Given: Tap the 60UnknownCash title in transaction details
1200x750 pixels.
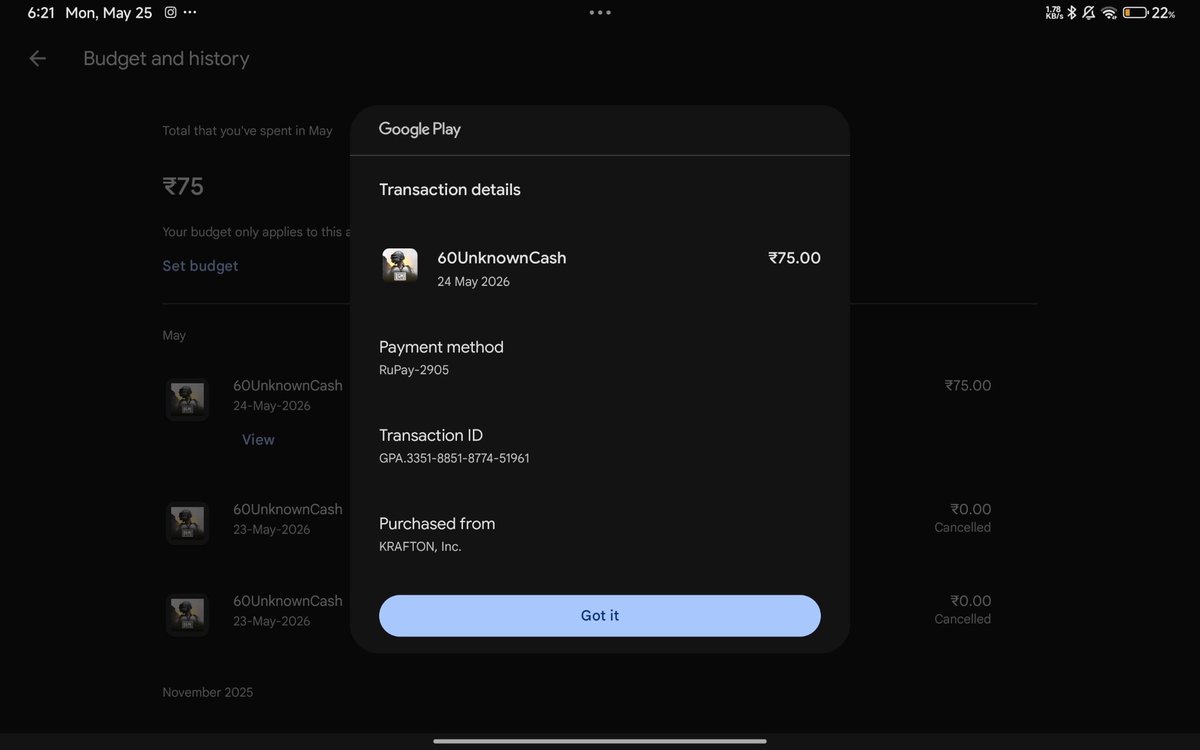Looking at the screenshot, I should point(502,258).
